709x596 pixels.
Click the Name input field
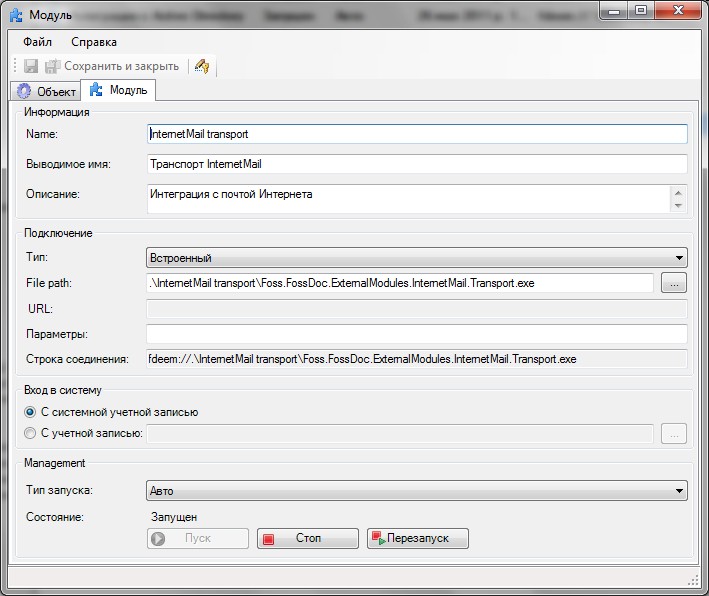[x=416, y=133]
